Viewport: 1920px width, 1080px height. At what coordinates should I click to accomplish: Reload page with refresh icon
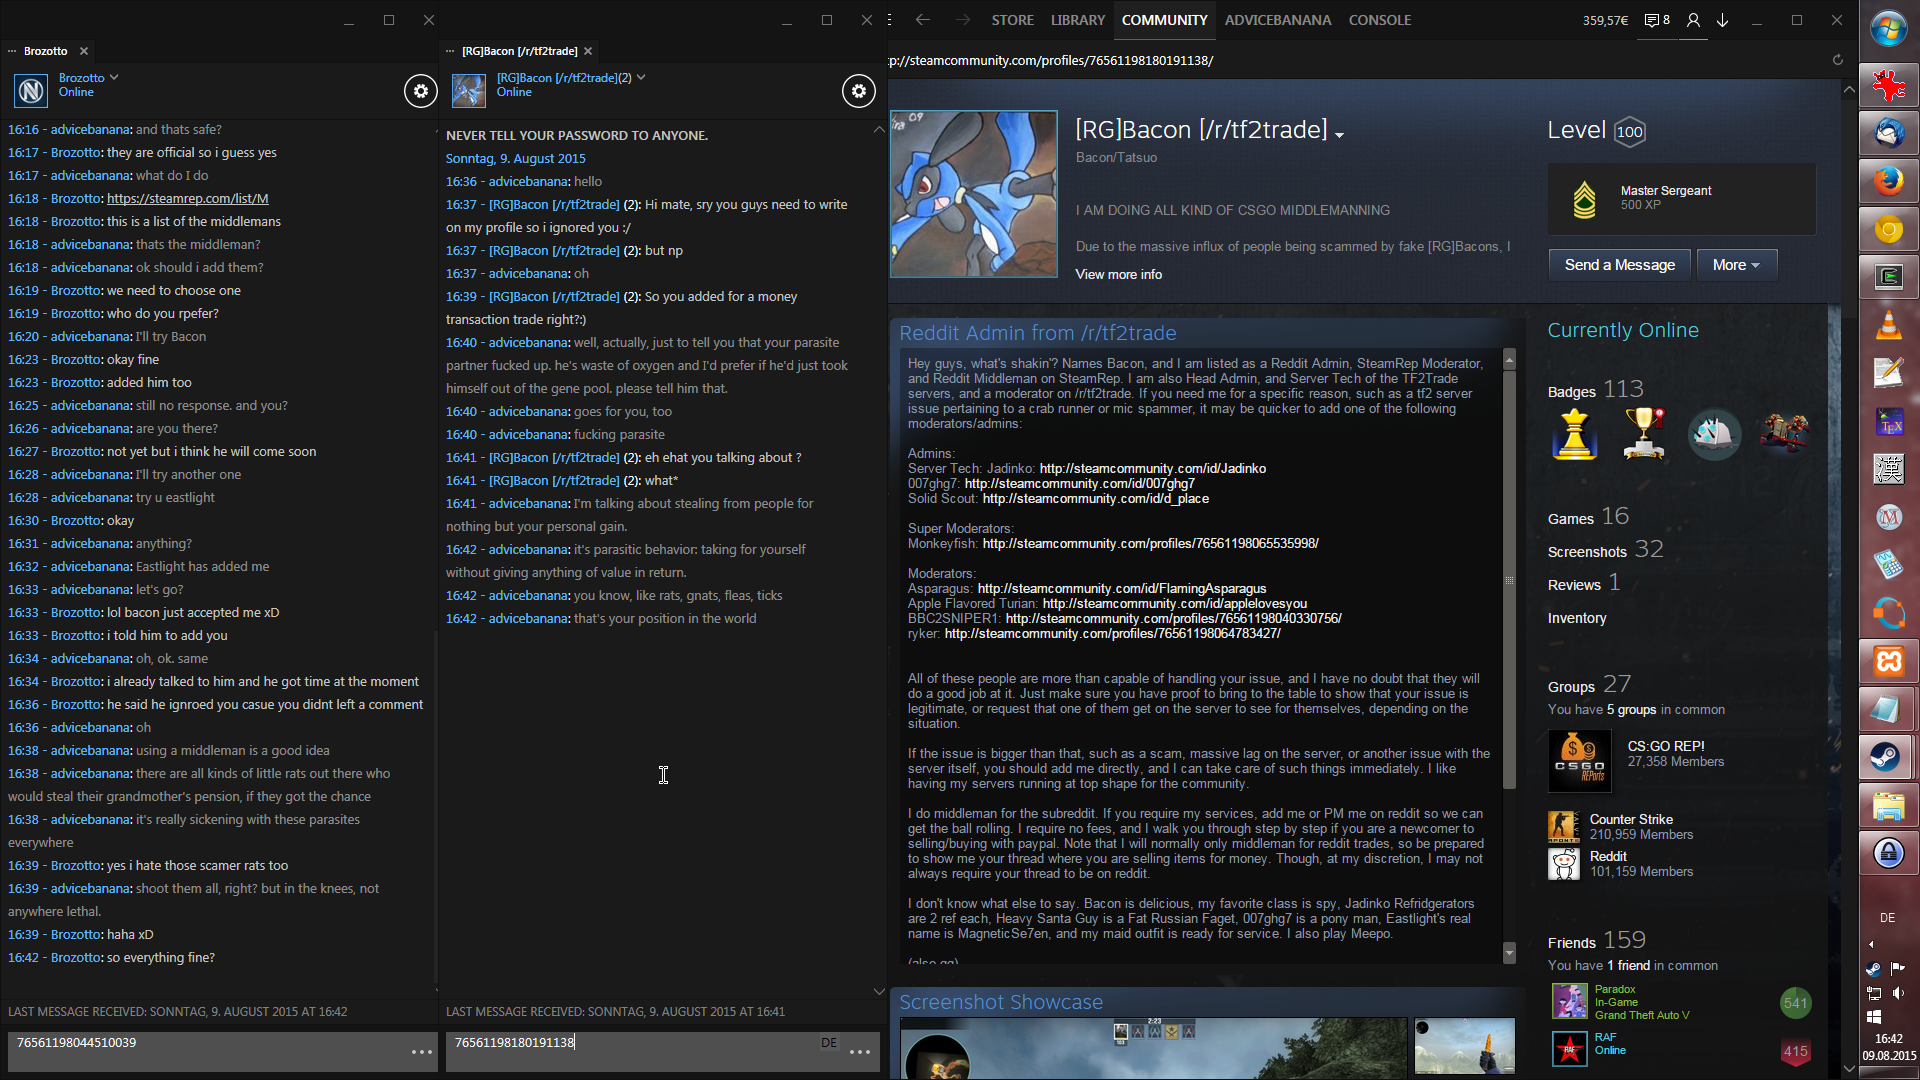tap(1837, 60)
